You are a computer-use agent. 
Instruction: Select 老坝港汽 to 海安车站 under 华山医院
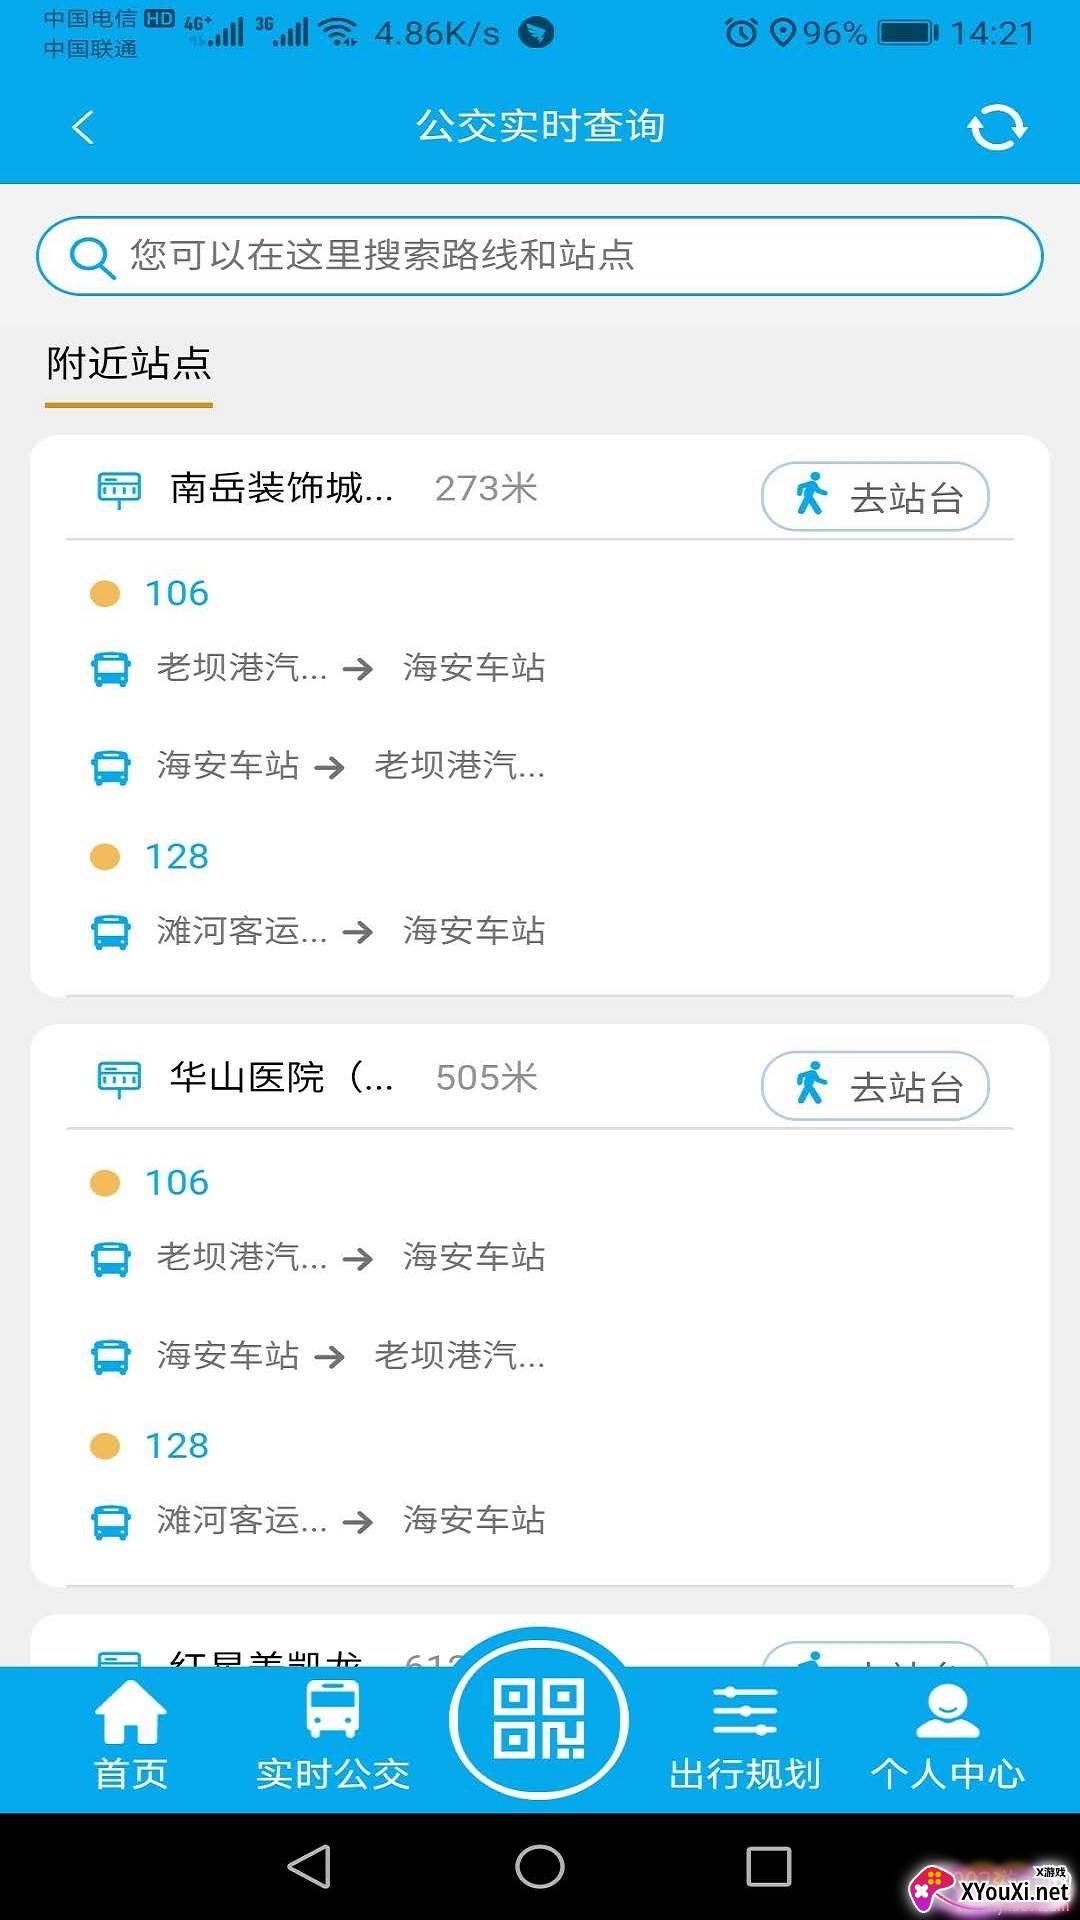350,1257
